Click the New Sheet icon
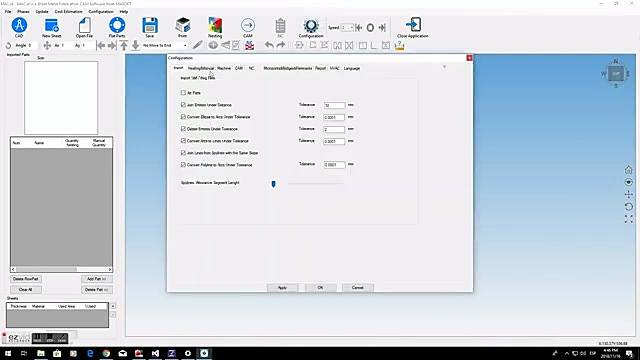Viewport: 640px width, 360px height. [x=51, y=26]
